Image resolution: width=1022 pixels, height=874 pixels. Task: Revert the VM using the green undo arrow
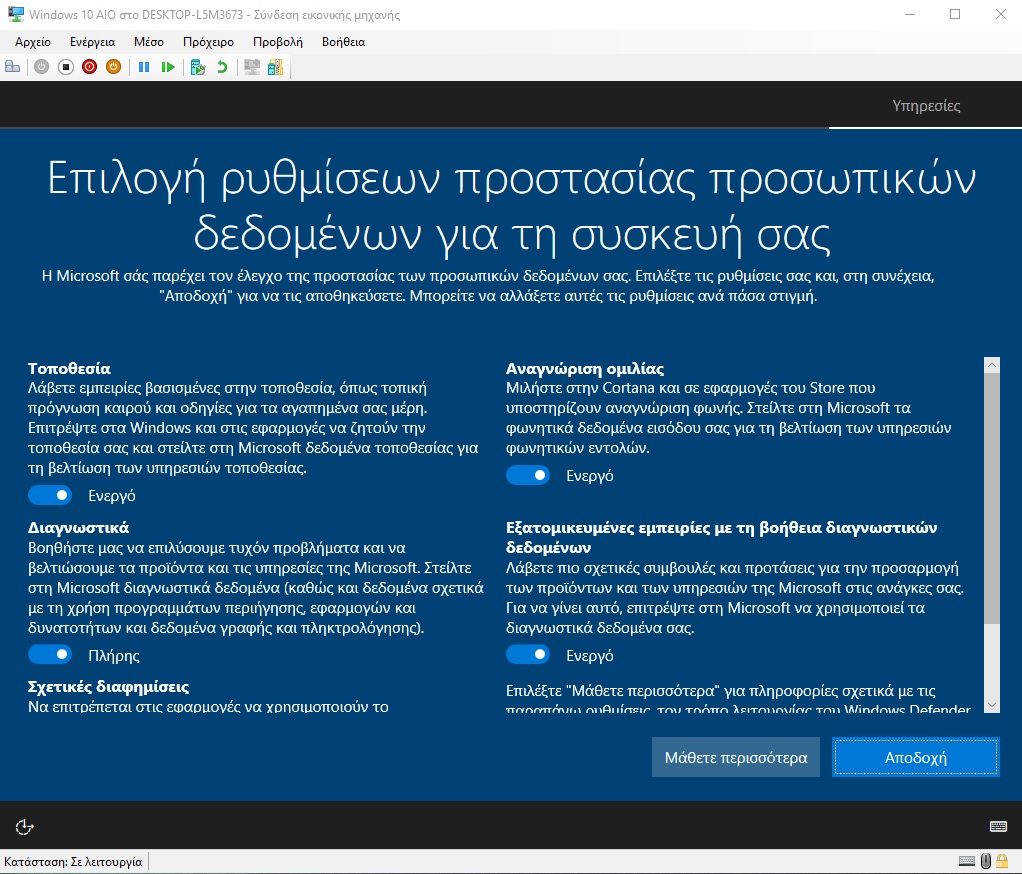[x=222, y=66]
